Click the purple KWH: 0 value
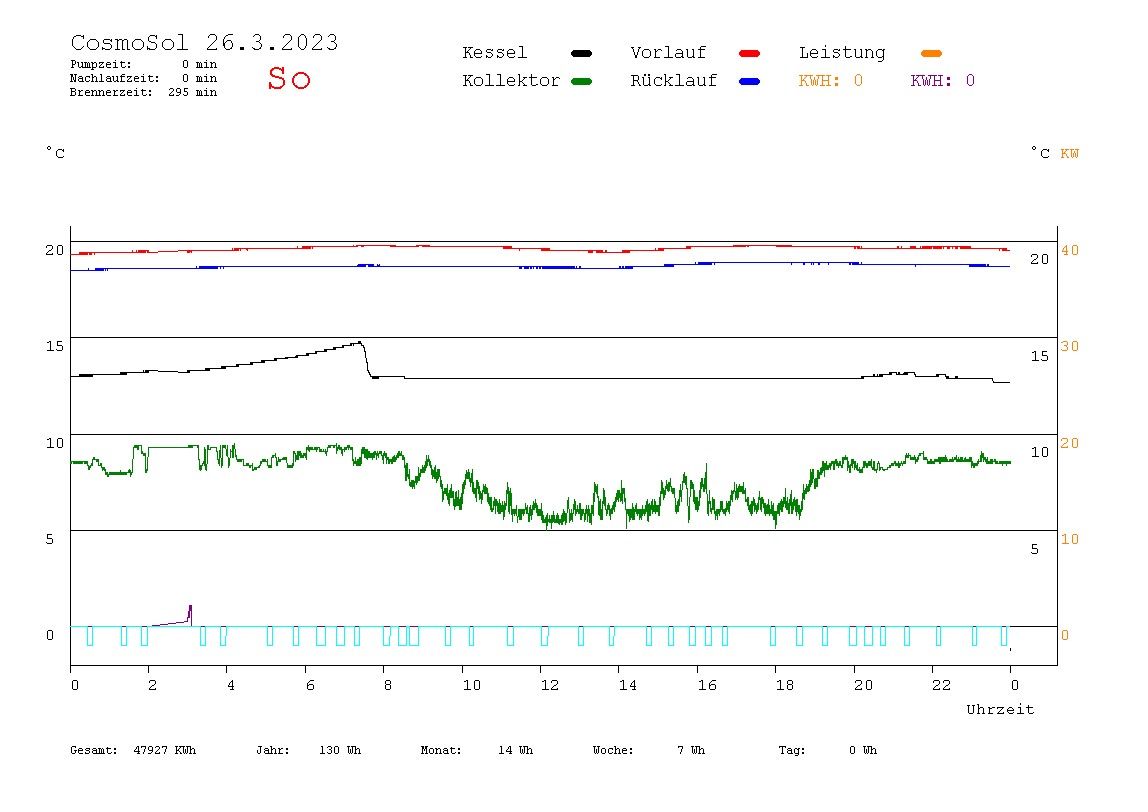This screenshot has height=812, width=1148. tap(943, 81)
